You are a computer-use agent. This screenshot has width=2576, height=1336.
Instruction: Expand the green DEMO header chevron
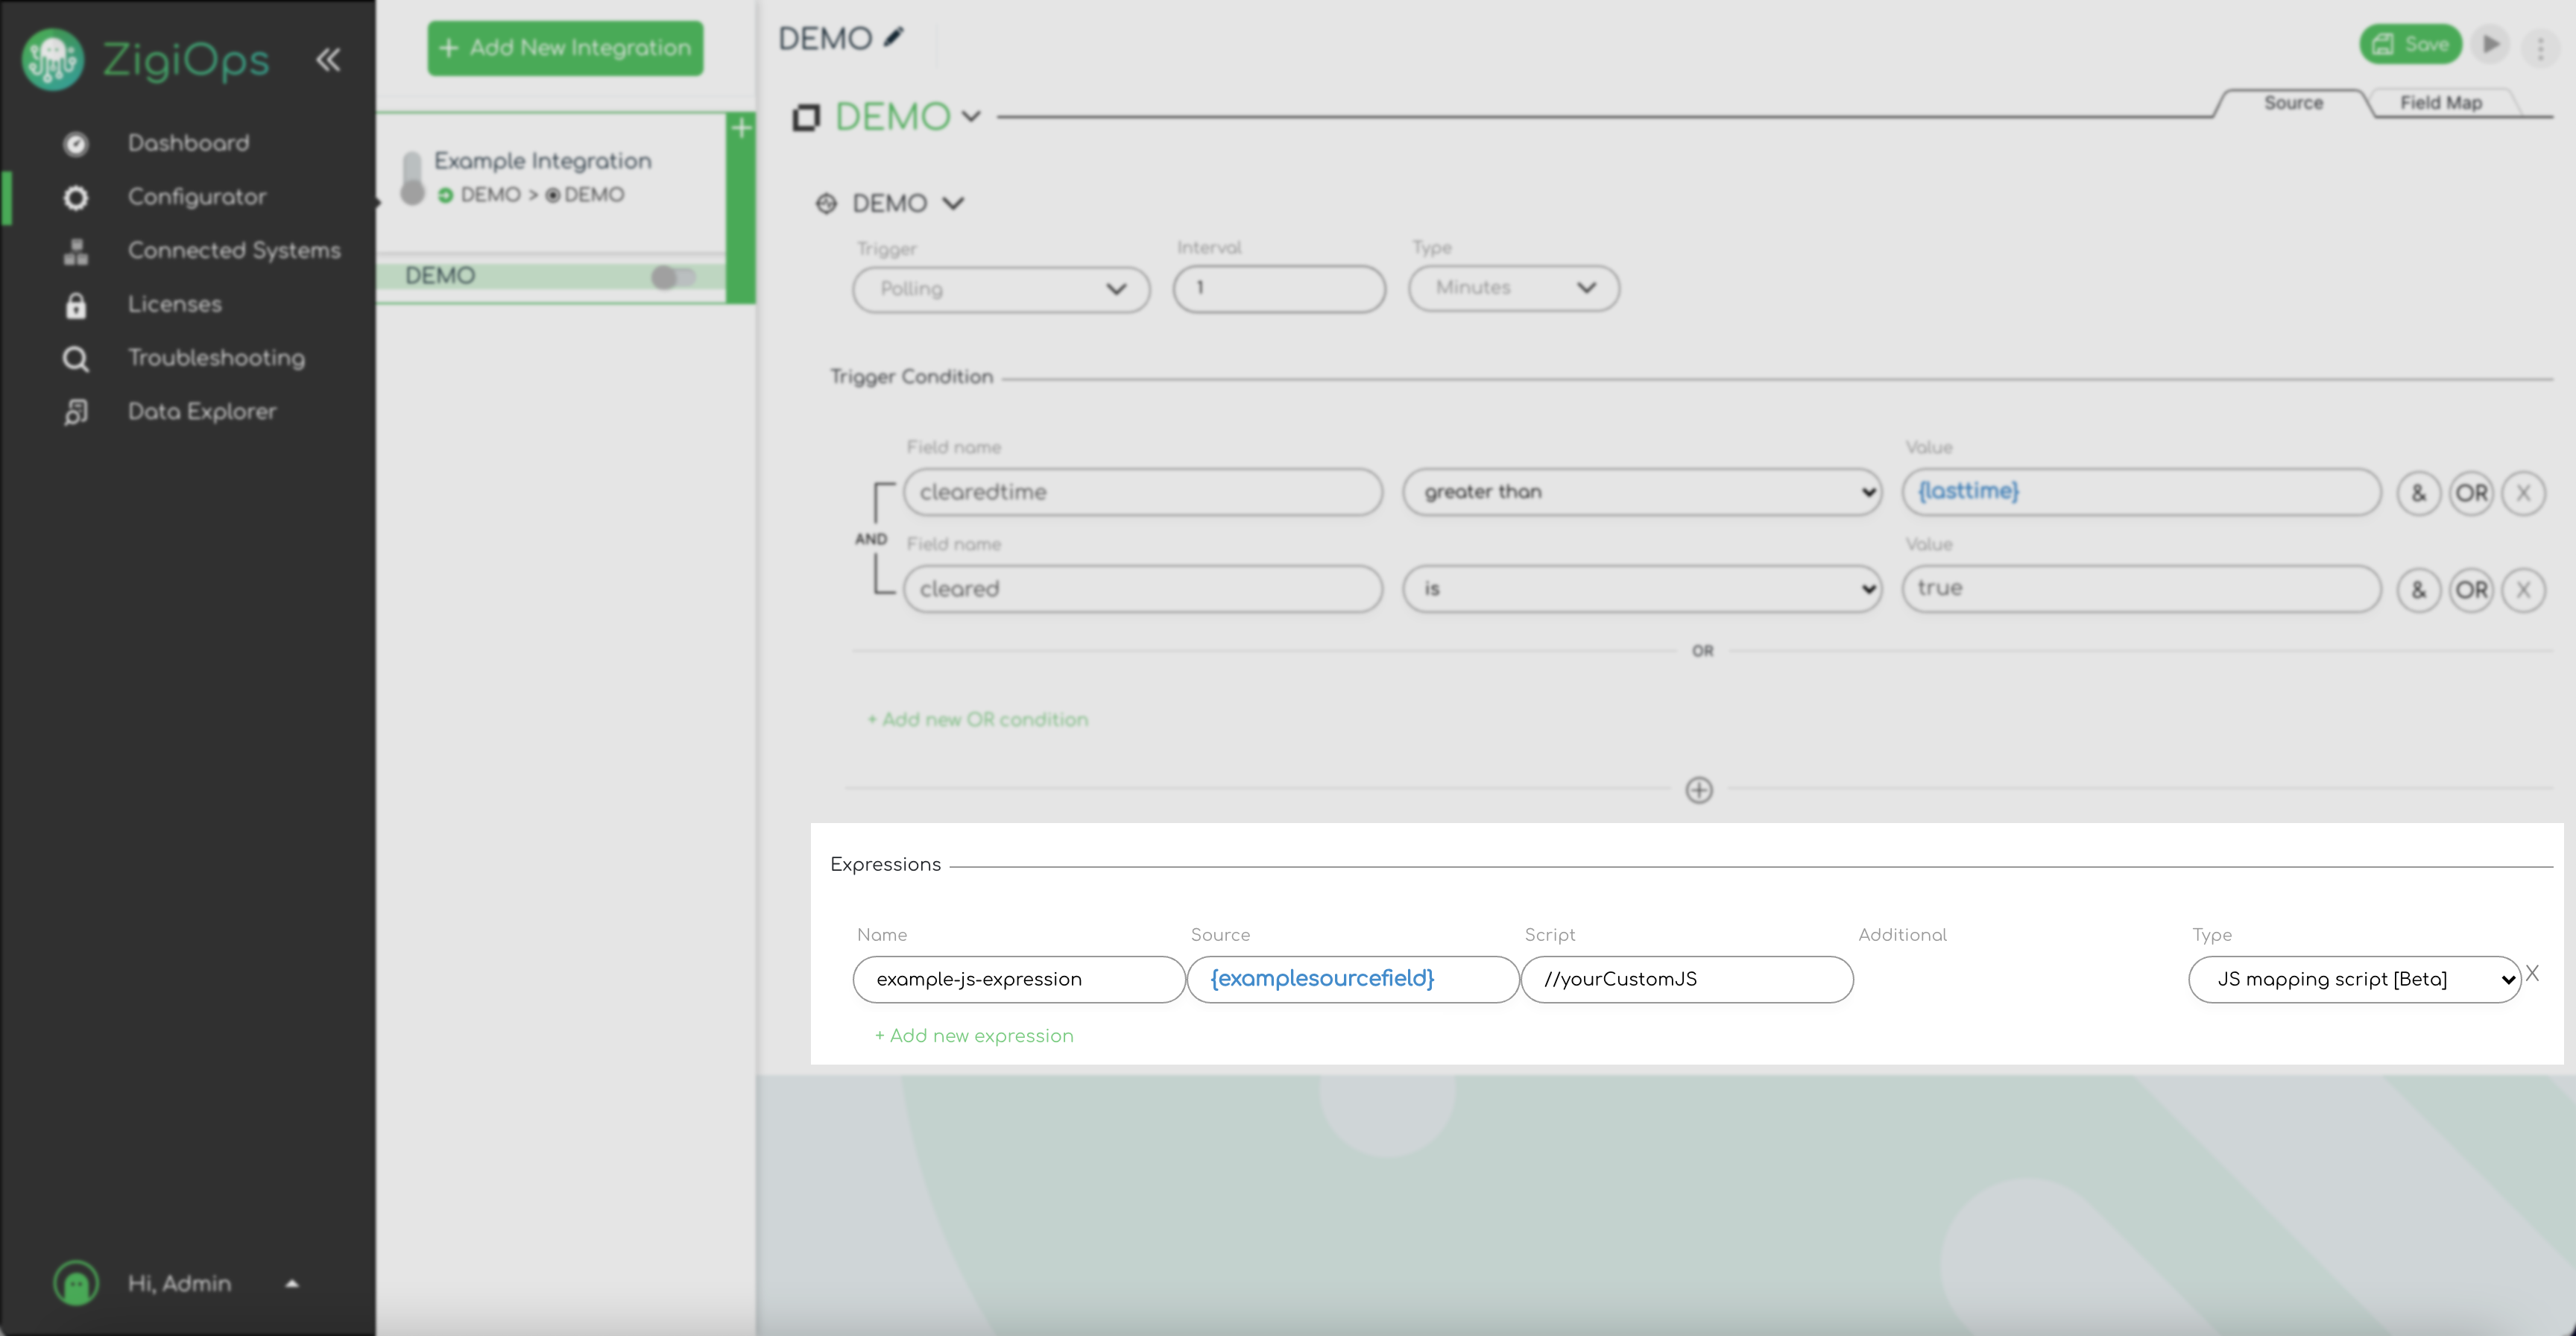coord(971,116)
